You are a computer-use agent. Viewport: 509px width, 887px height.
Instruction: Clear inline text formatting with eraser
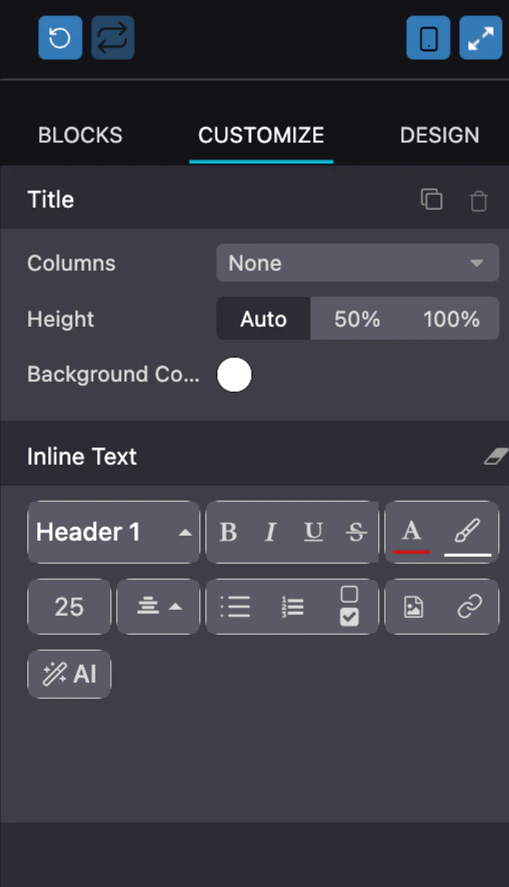496,457
